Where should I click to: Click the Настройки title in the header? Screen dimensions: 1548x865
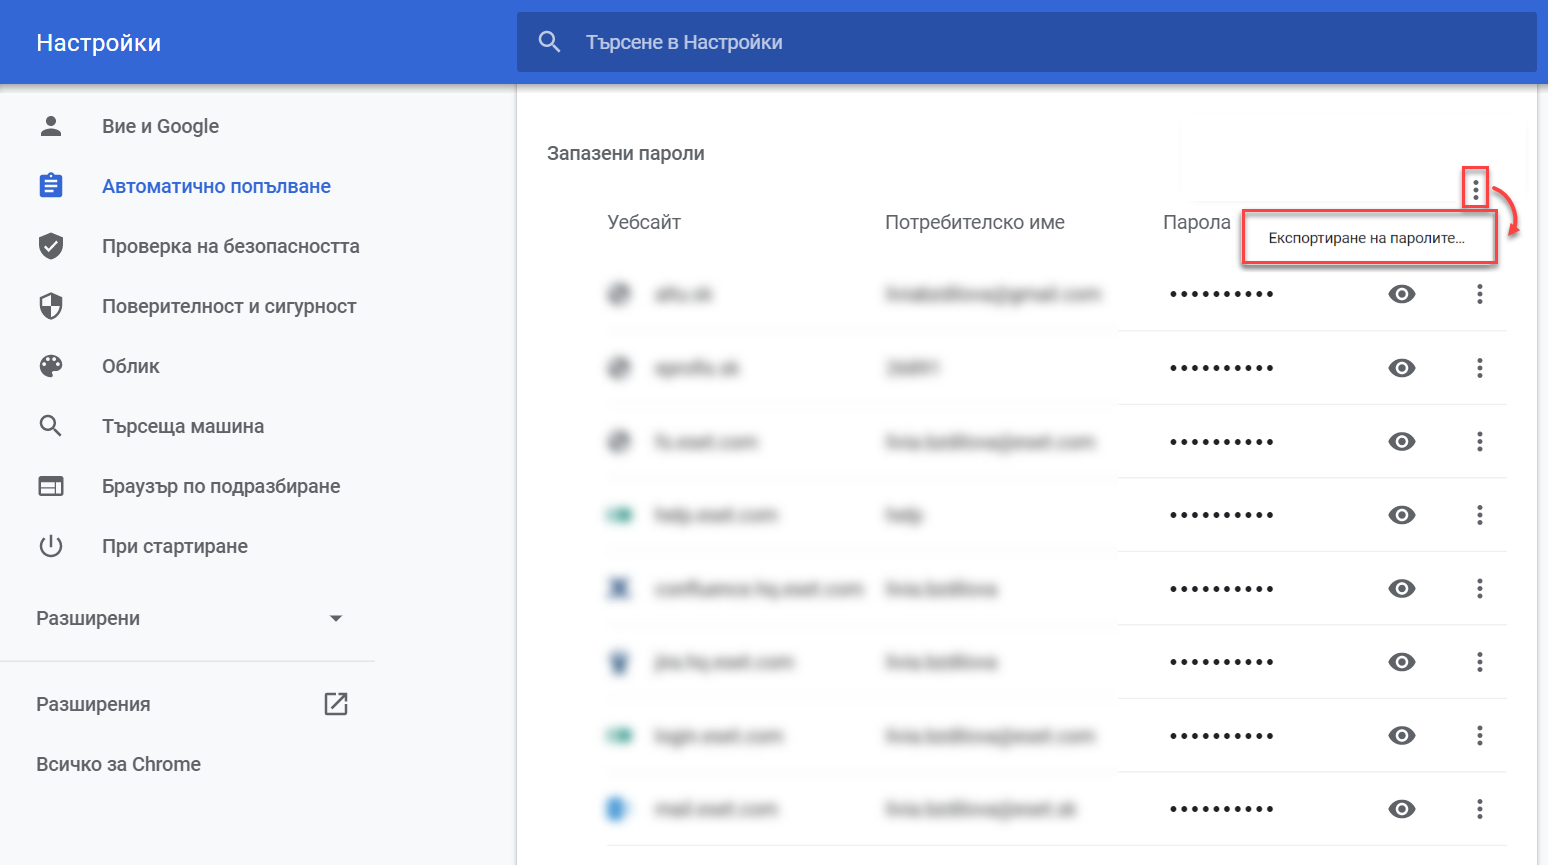(98, 43)
